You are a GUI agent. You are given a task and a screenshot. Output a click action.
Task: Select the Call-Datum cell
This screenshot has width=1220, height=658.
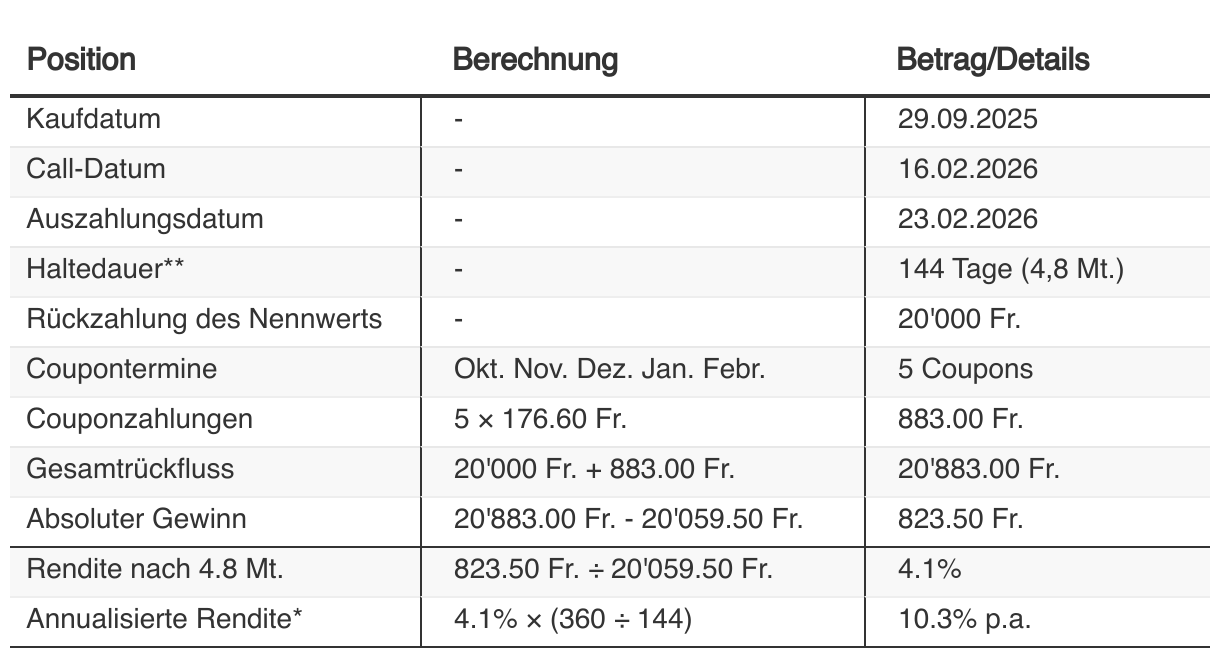(x=96, y=169)
